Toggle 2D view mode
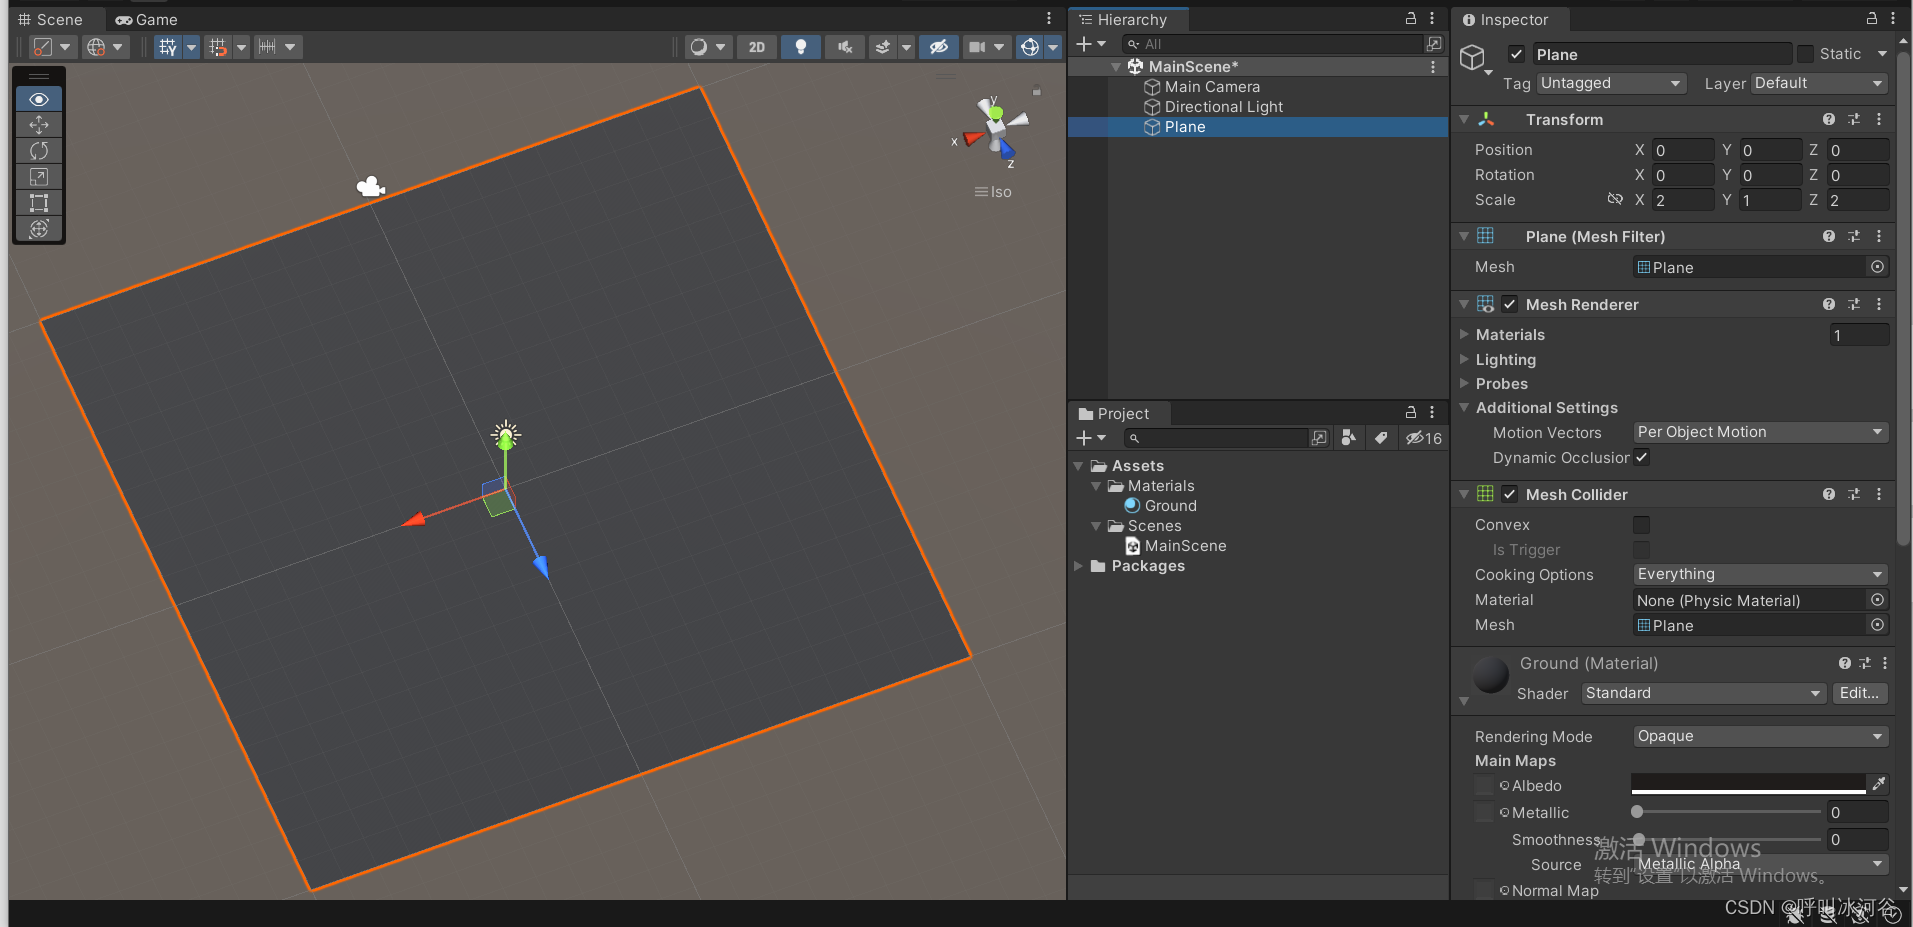 coord(757,47)
